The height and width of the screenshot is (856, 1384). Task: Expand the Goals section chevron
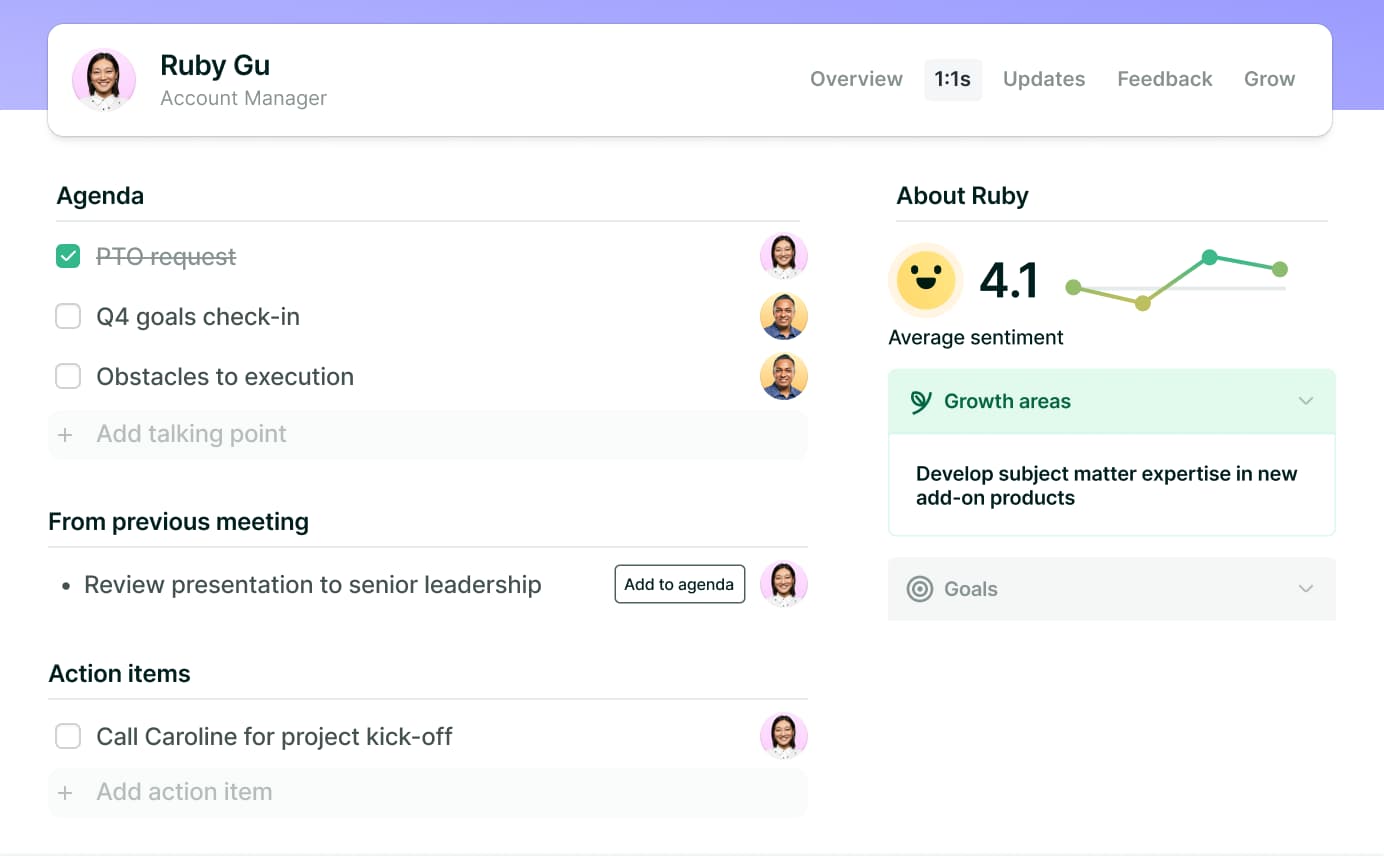pos(1305,589)
